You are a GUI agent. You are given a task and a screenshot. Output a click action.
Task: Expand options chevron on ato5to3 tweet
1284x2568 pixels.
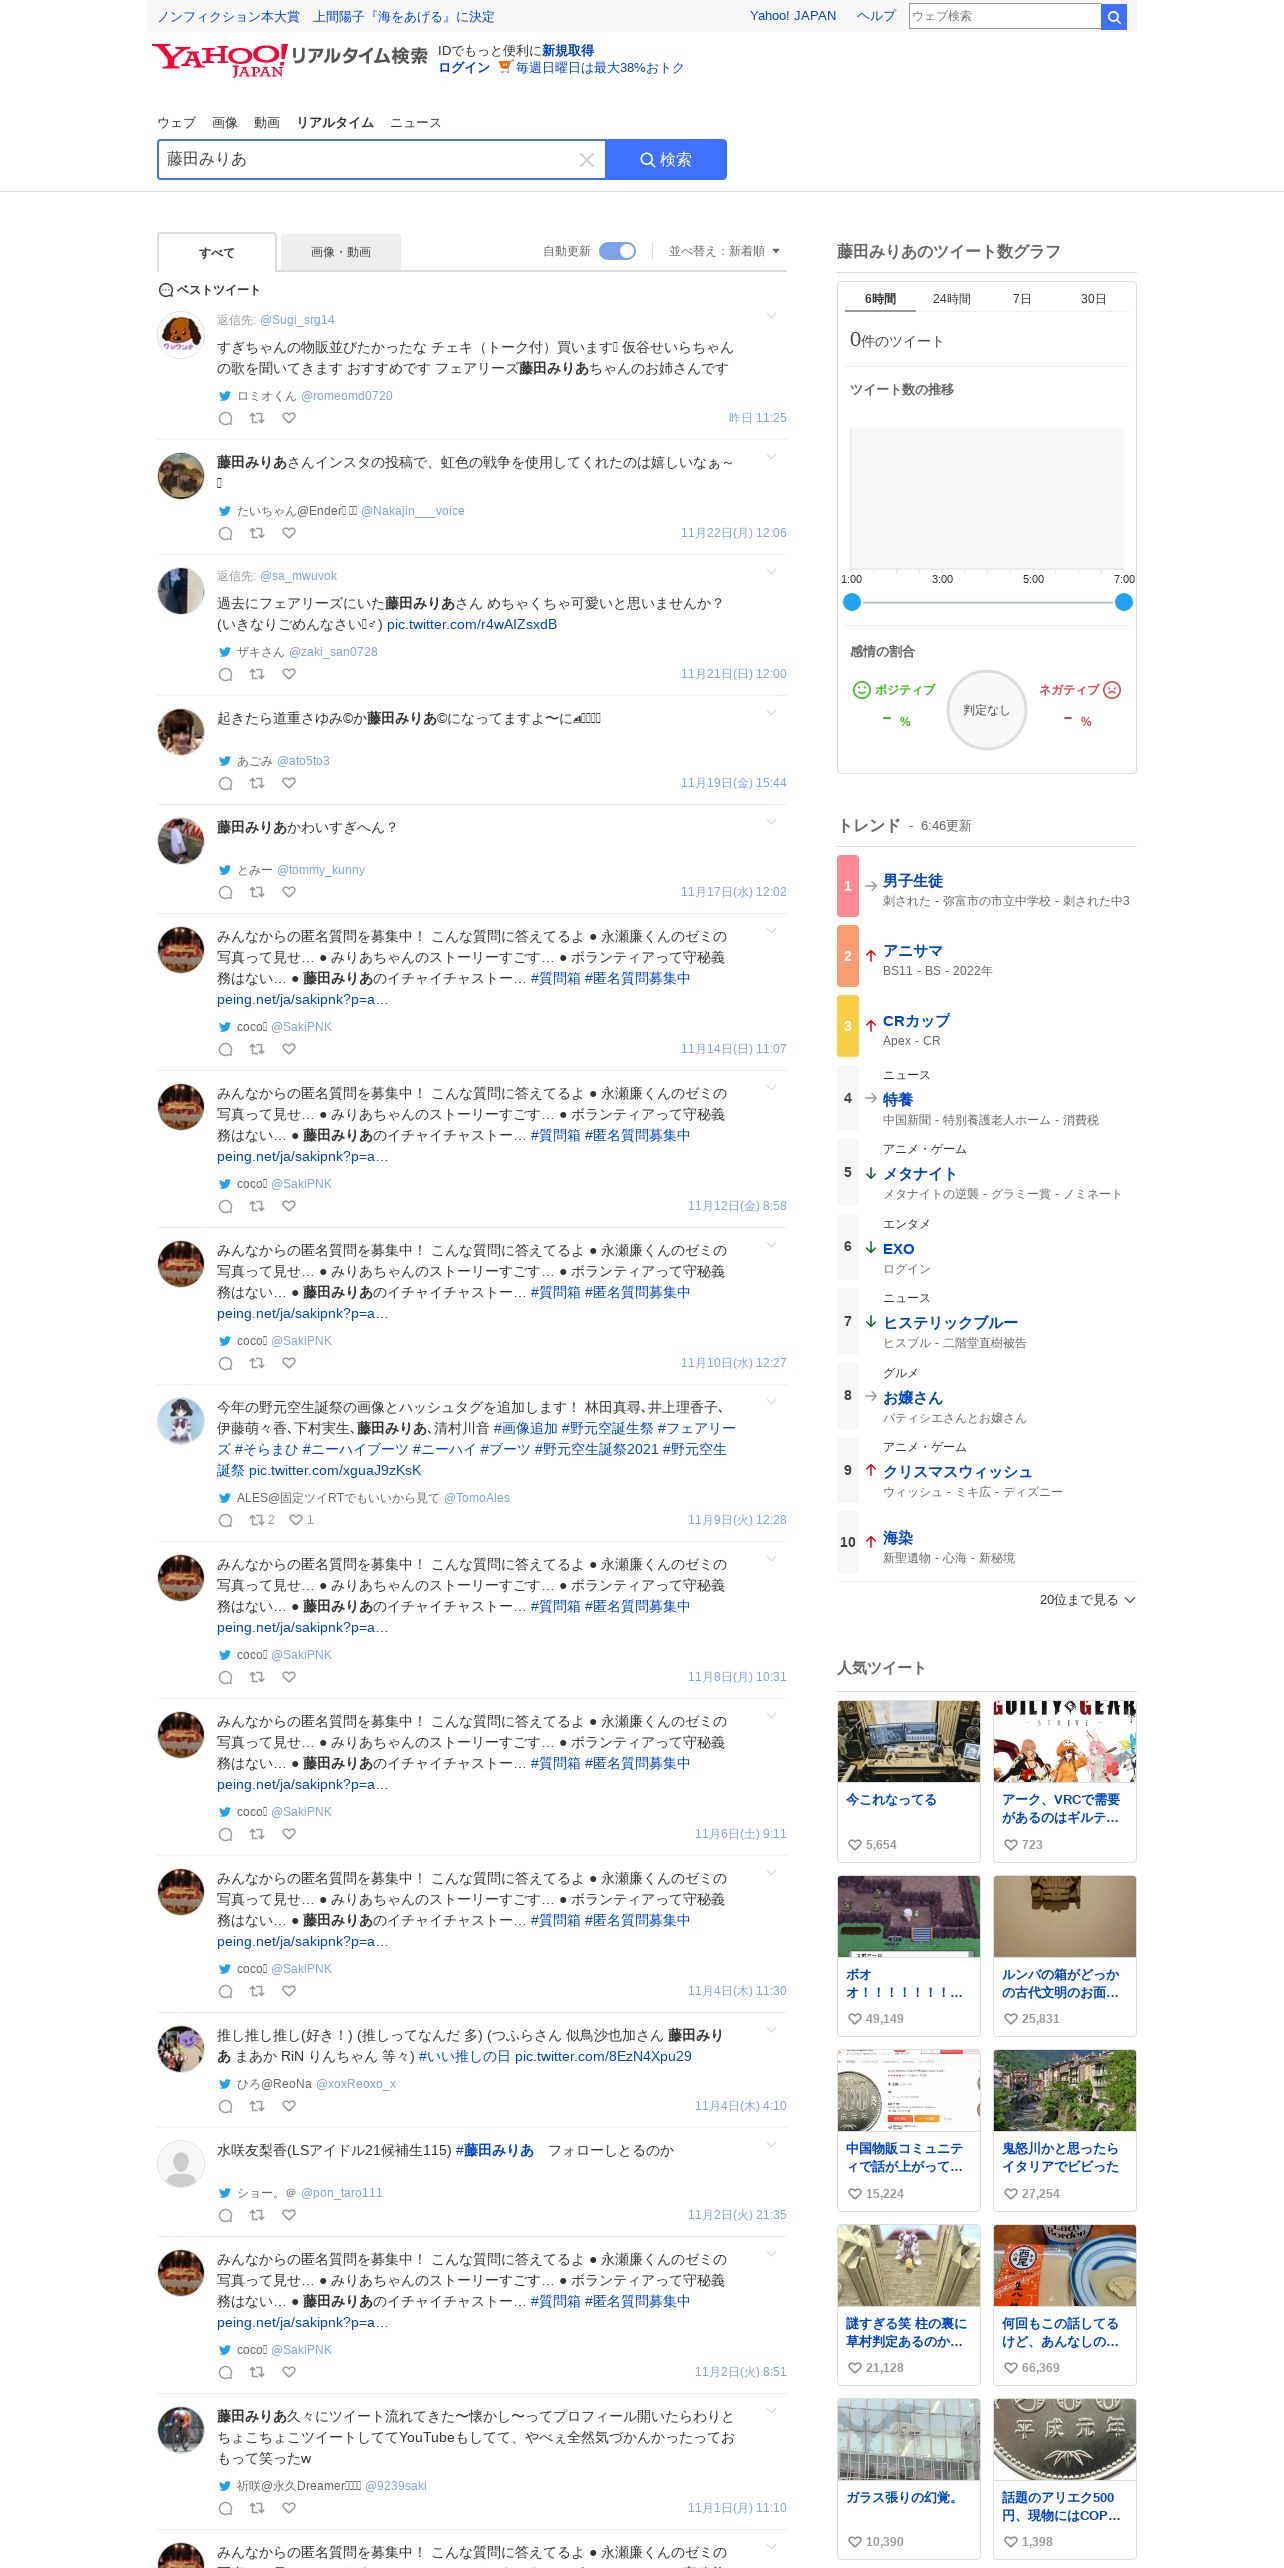pos(771,713)
